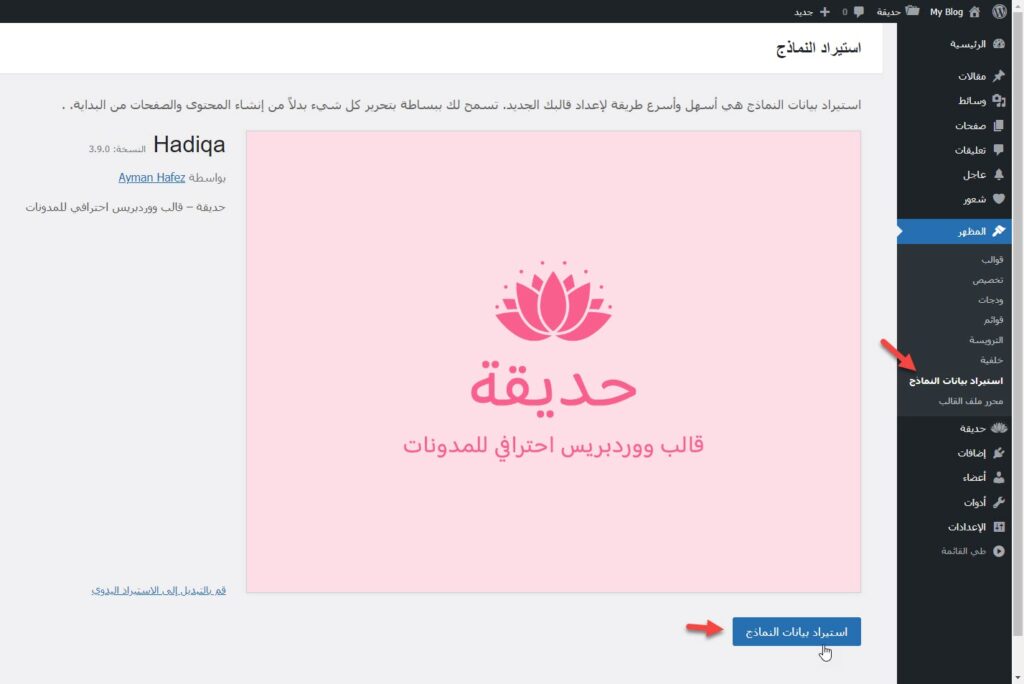Open إضافات plugins menu
This screenshot has height=684, width=1024.
(972, 453)
